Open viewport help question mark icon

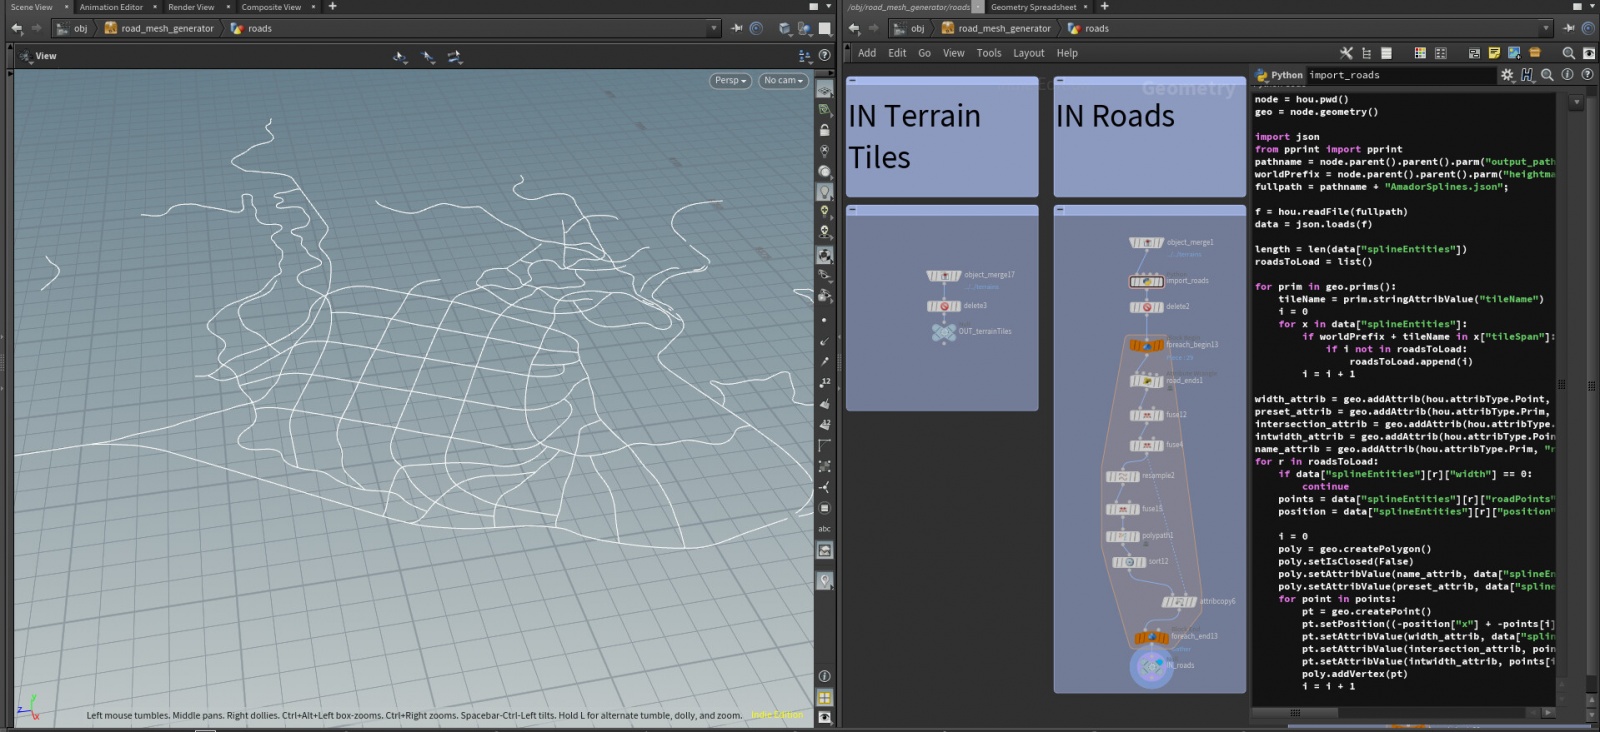(824, 56)
